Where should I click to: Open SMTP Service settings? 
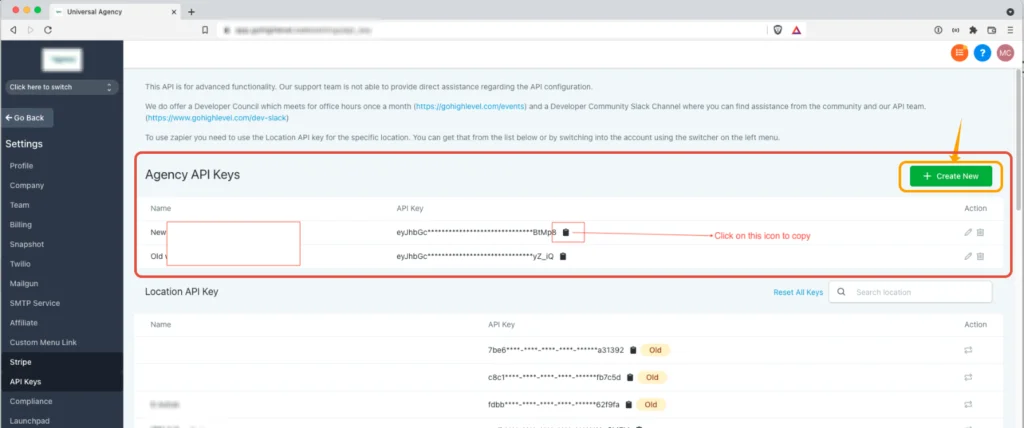pyautogui.click(x=35, y=303)
